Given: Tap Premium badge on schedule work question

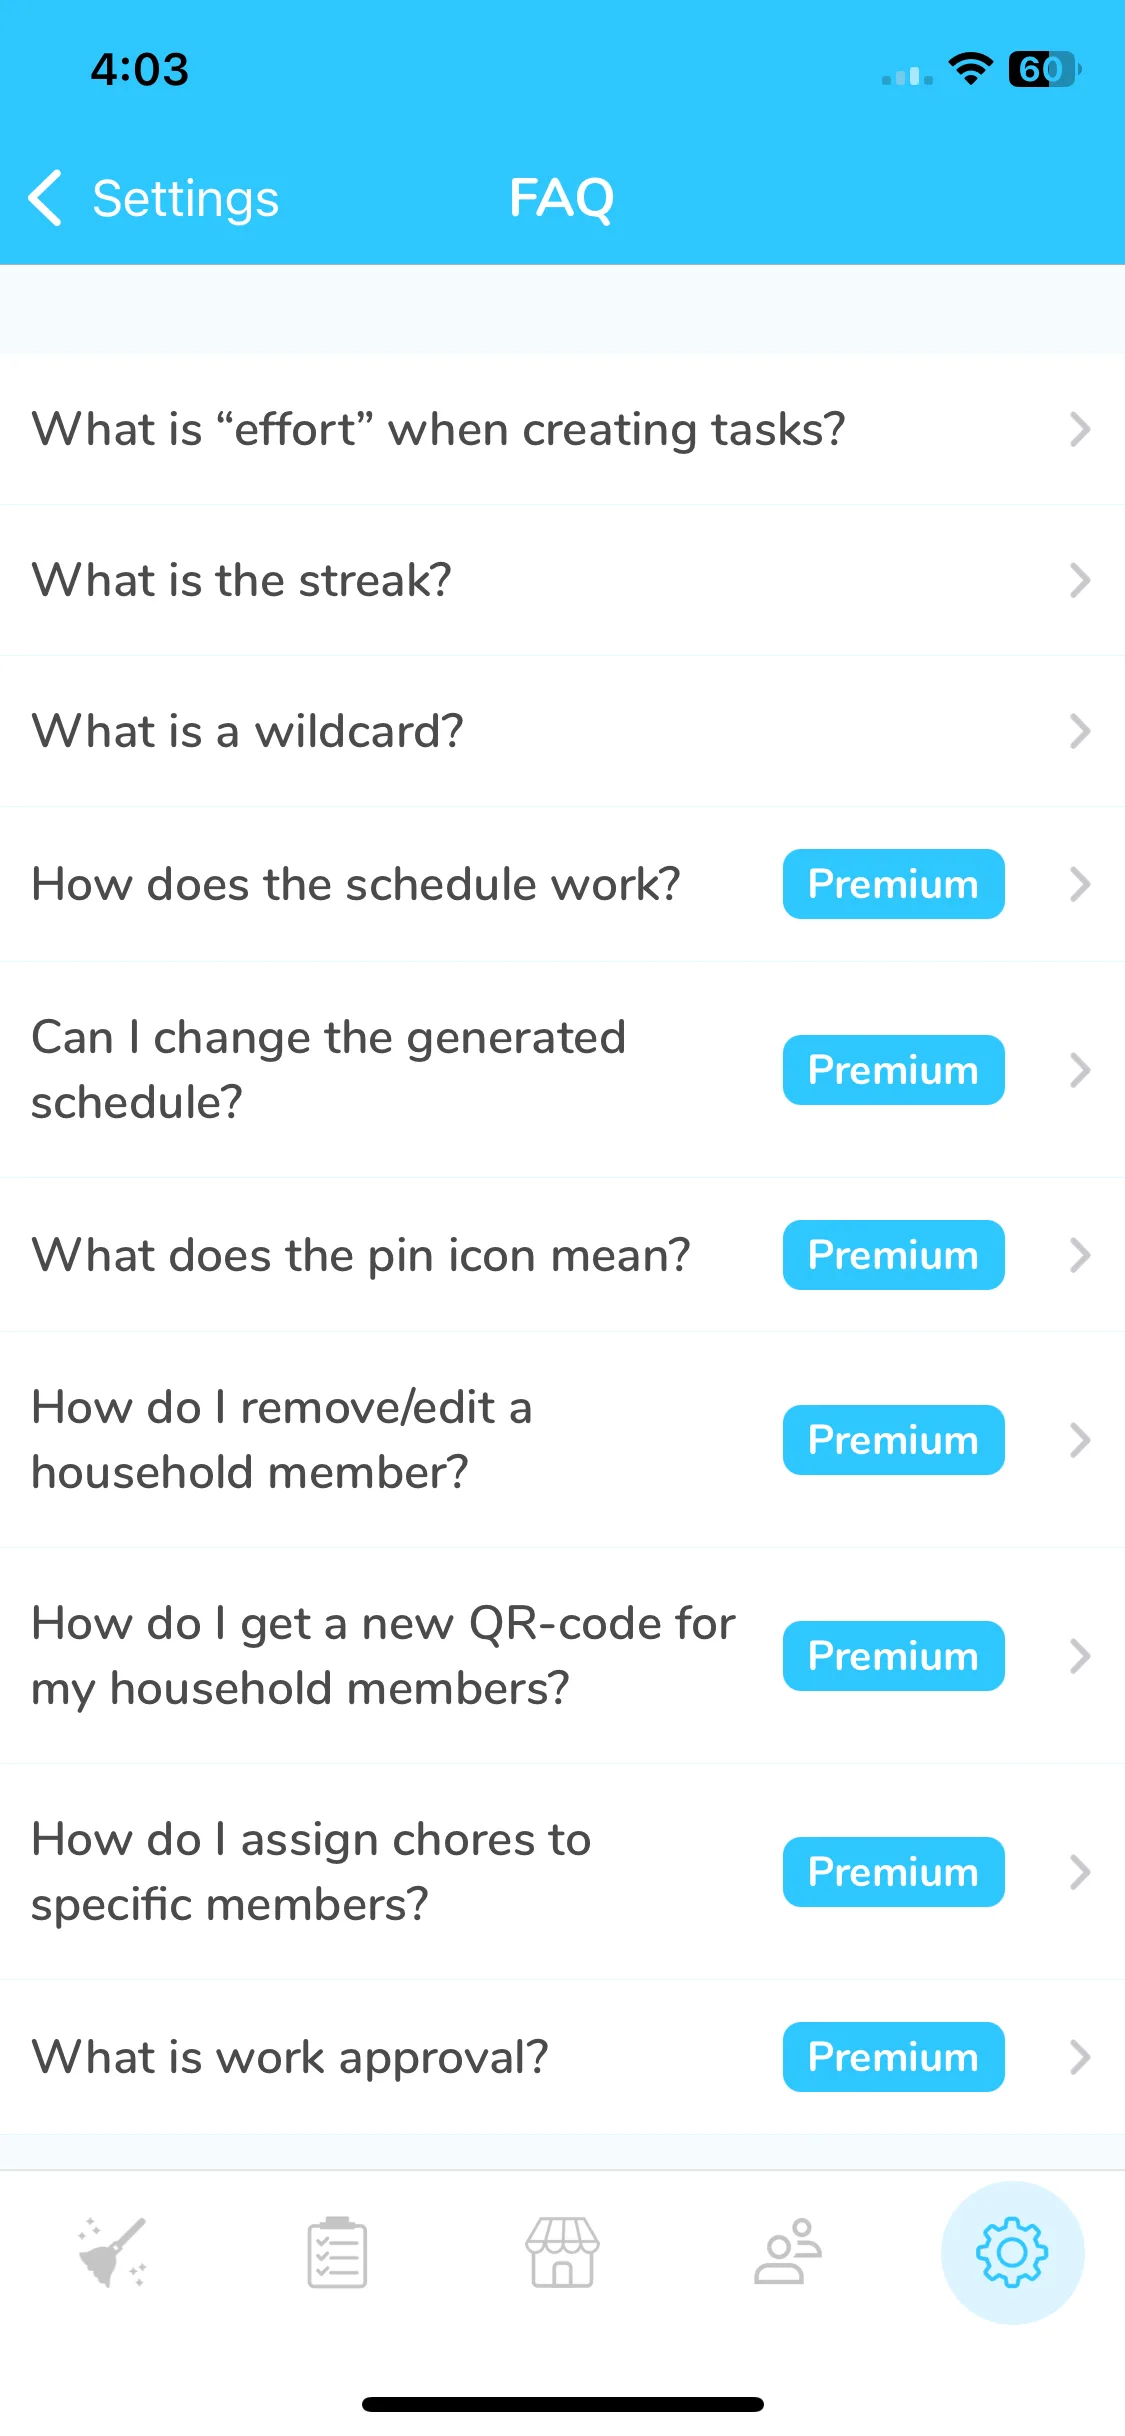Looking at the screenshot, I should 893,884.
